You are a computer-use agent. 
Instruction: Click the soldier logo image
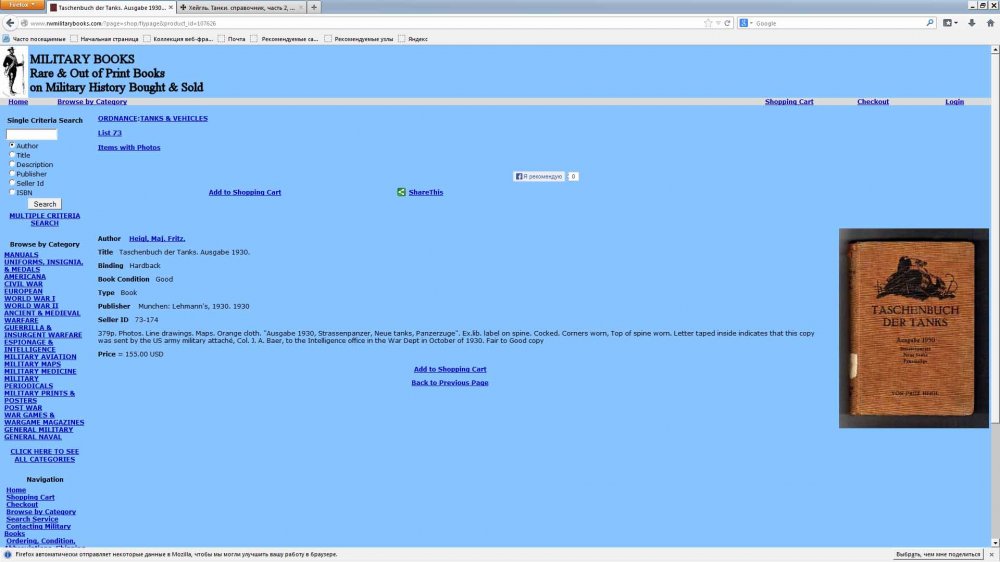[x=13, y=71]
